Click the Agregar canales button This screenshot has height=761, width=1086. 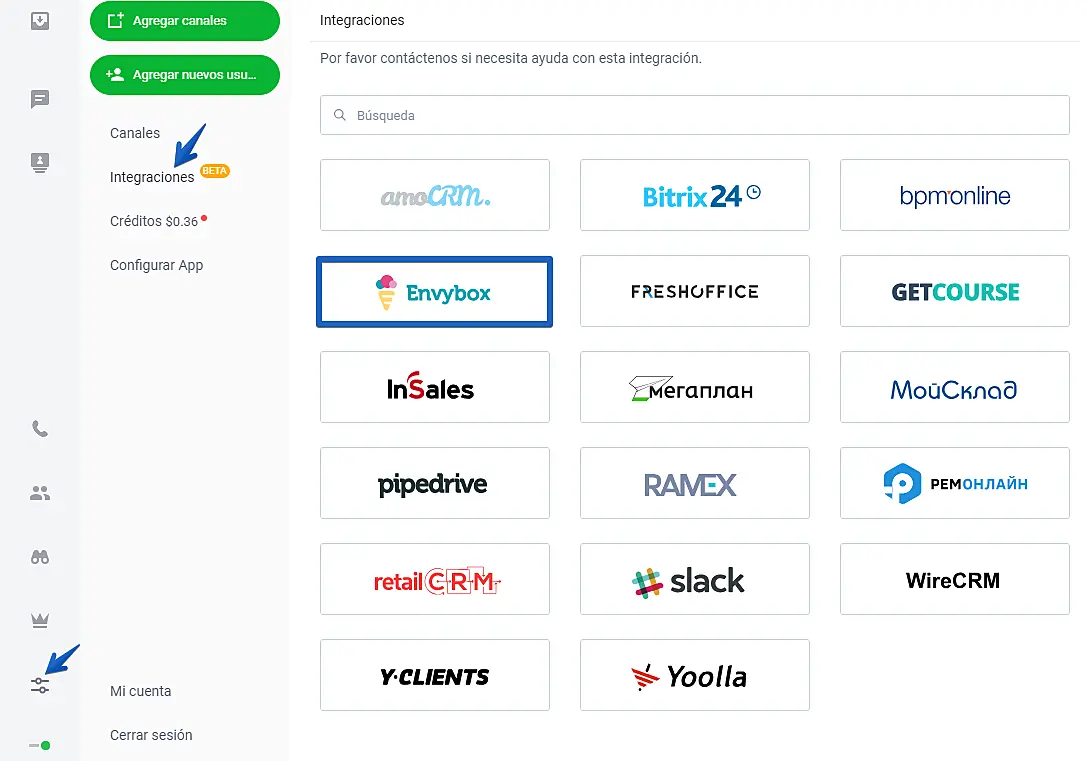pos(185,21)
